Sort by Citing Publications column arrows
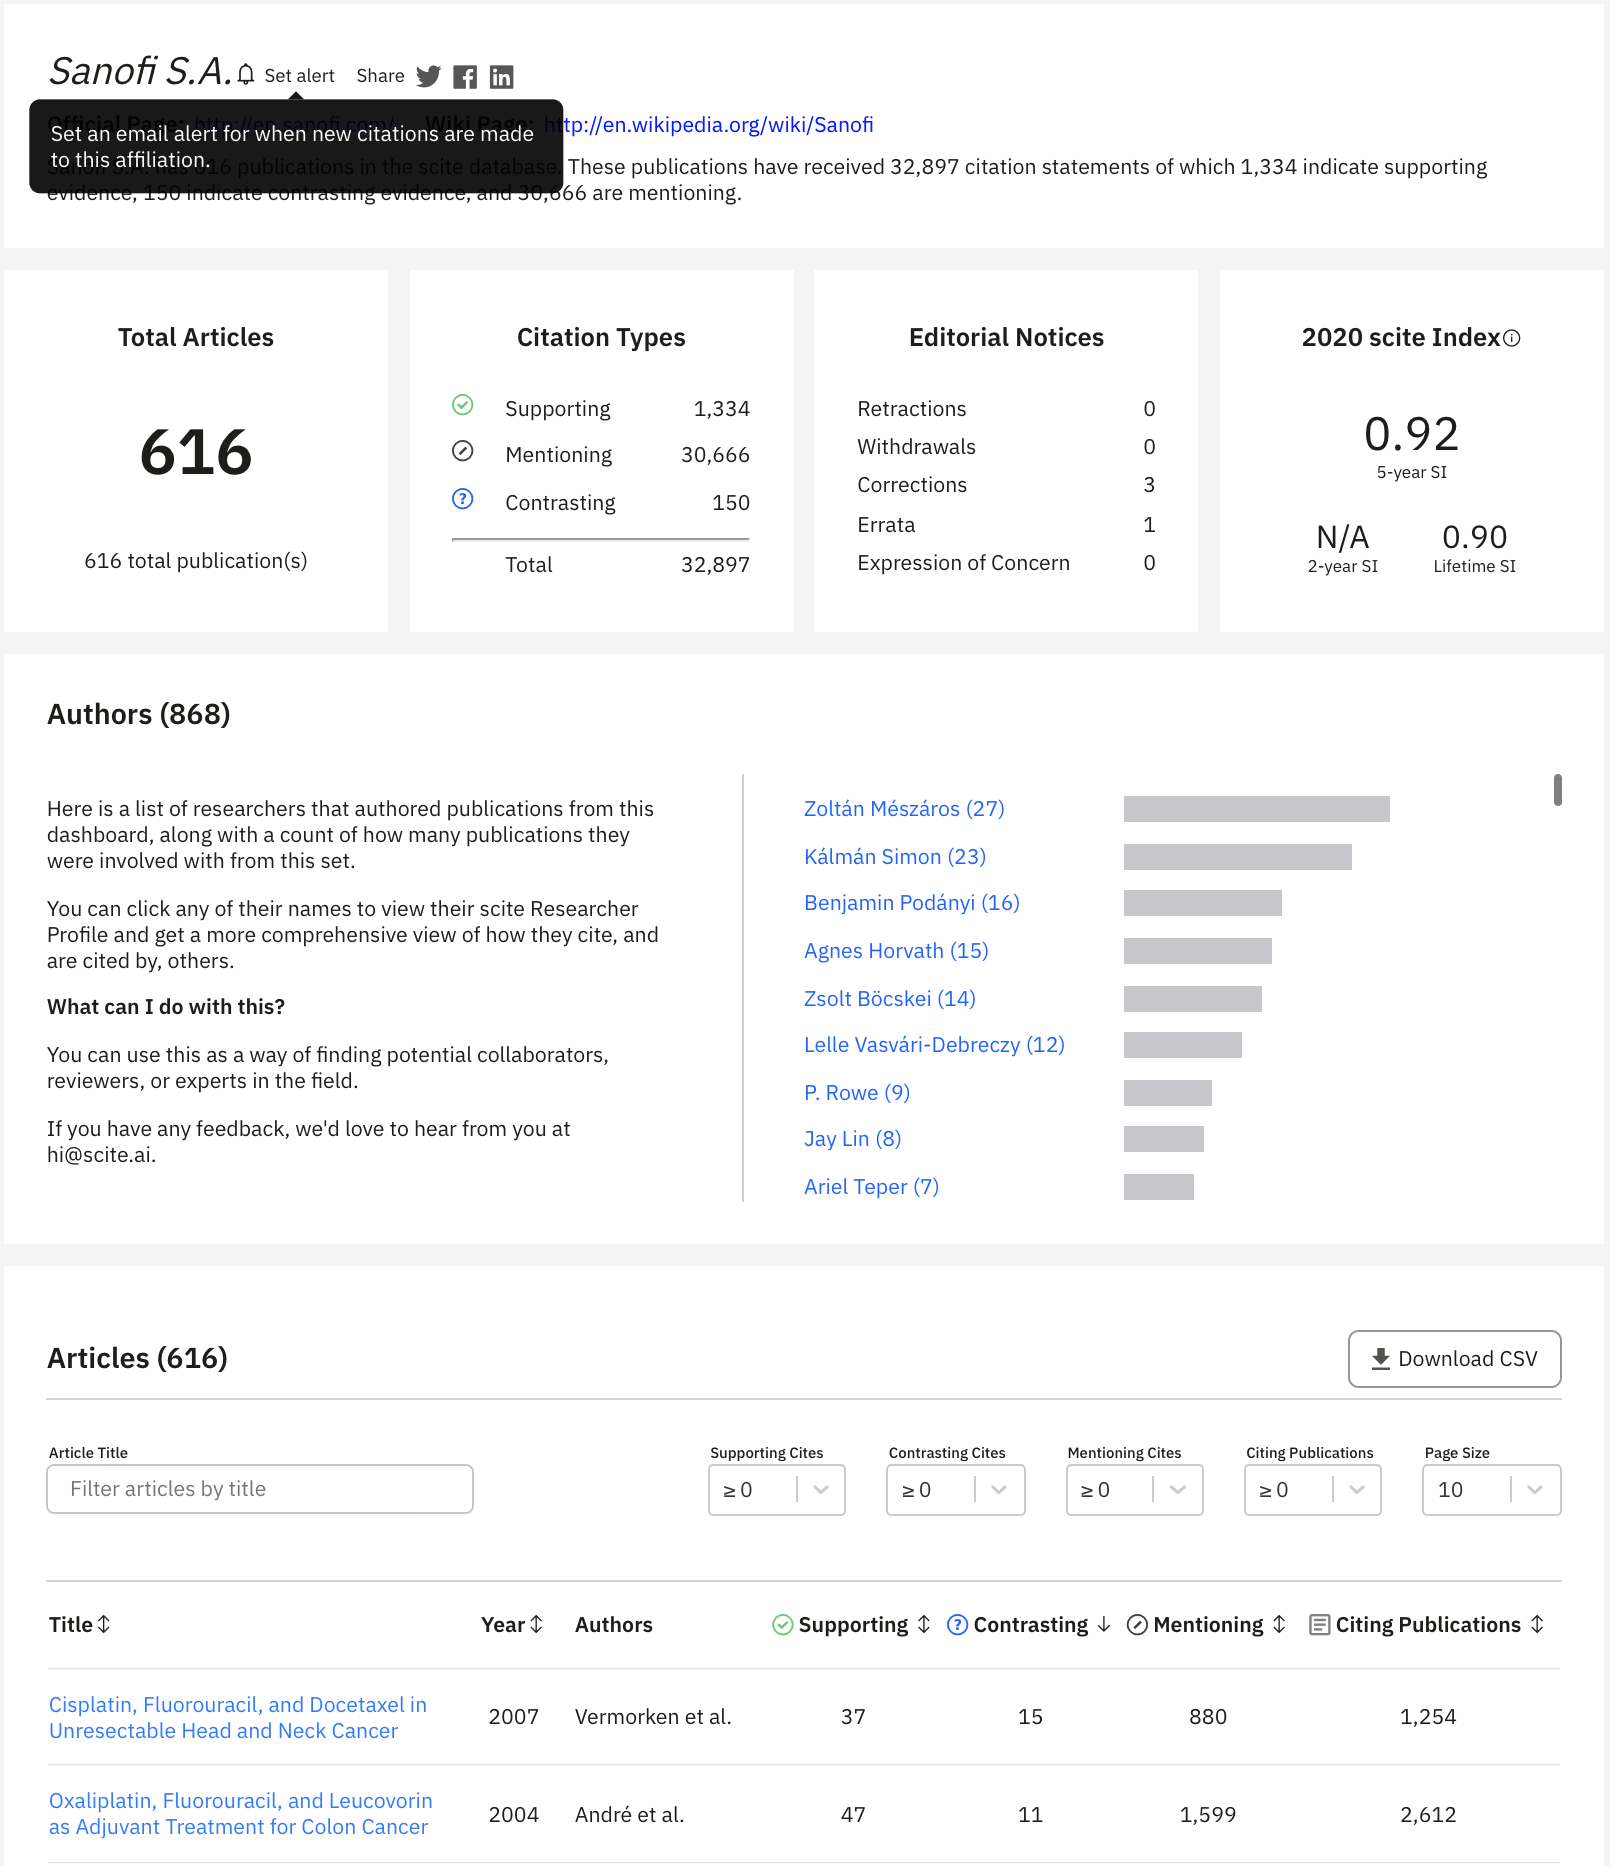 1537,1624
